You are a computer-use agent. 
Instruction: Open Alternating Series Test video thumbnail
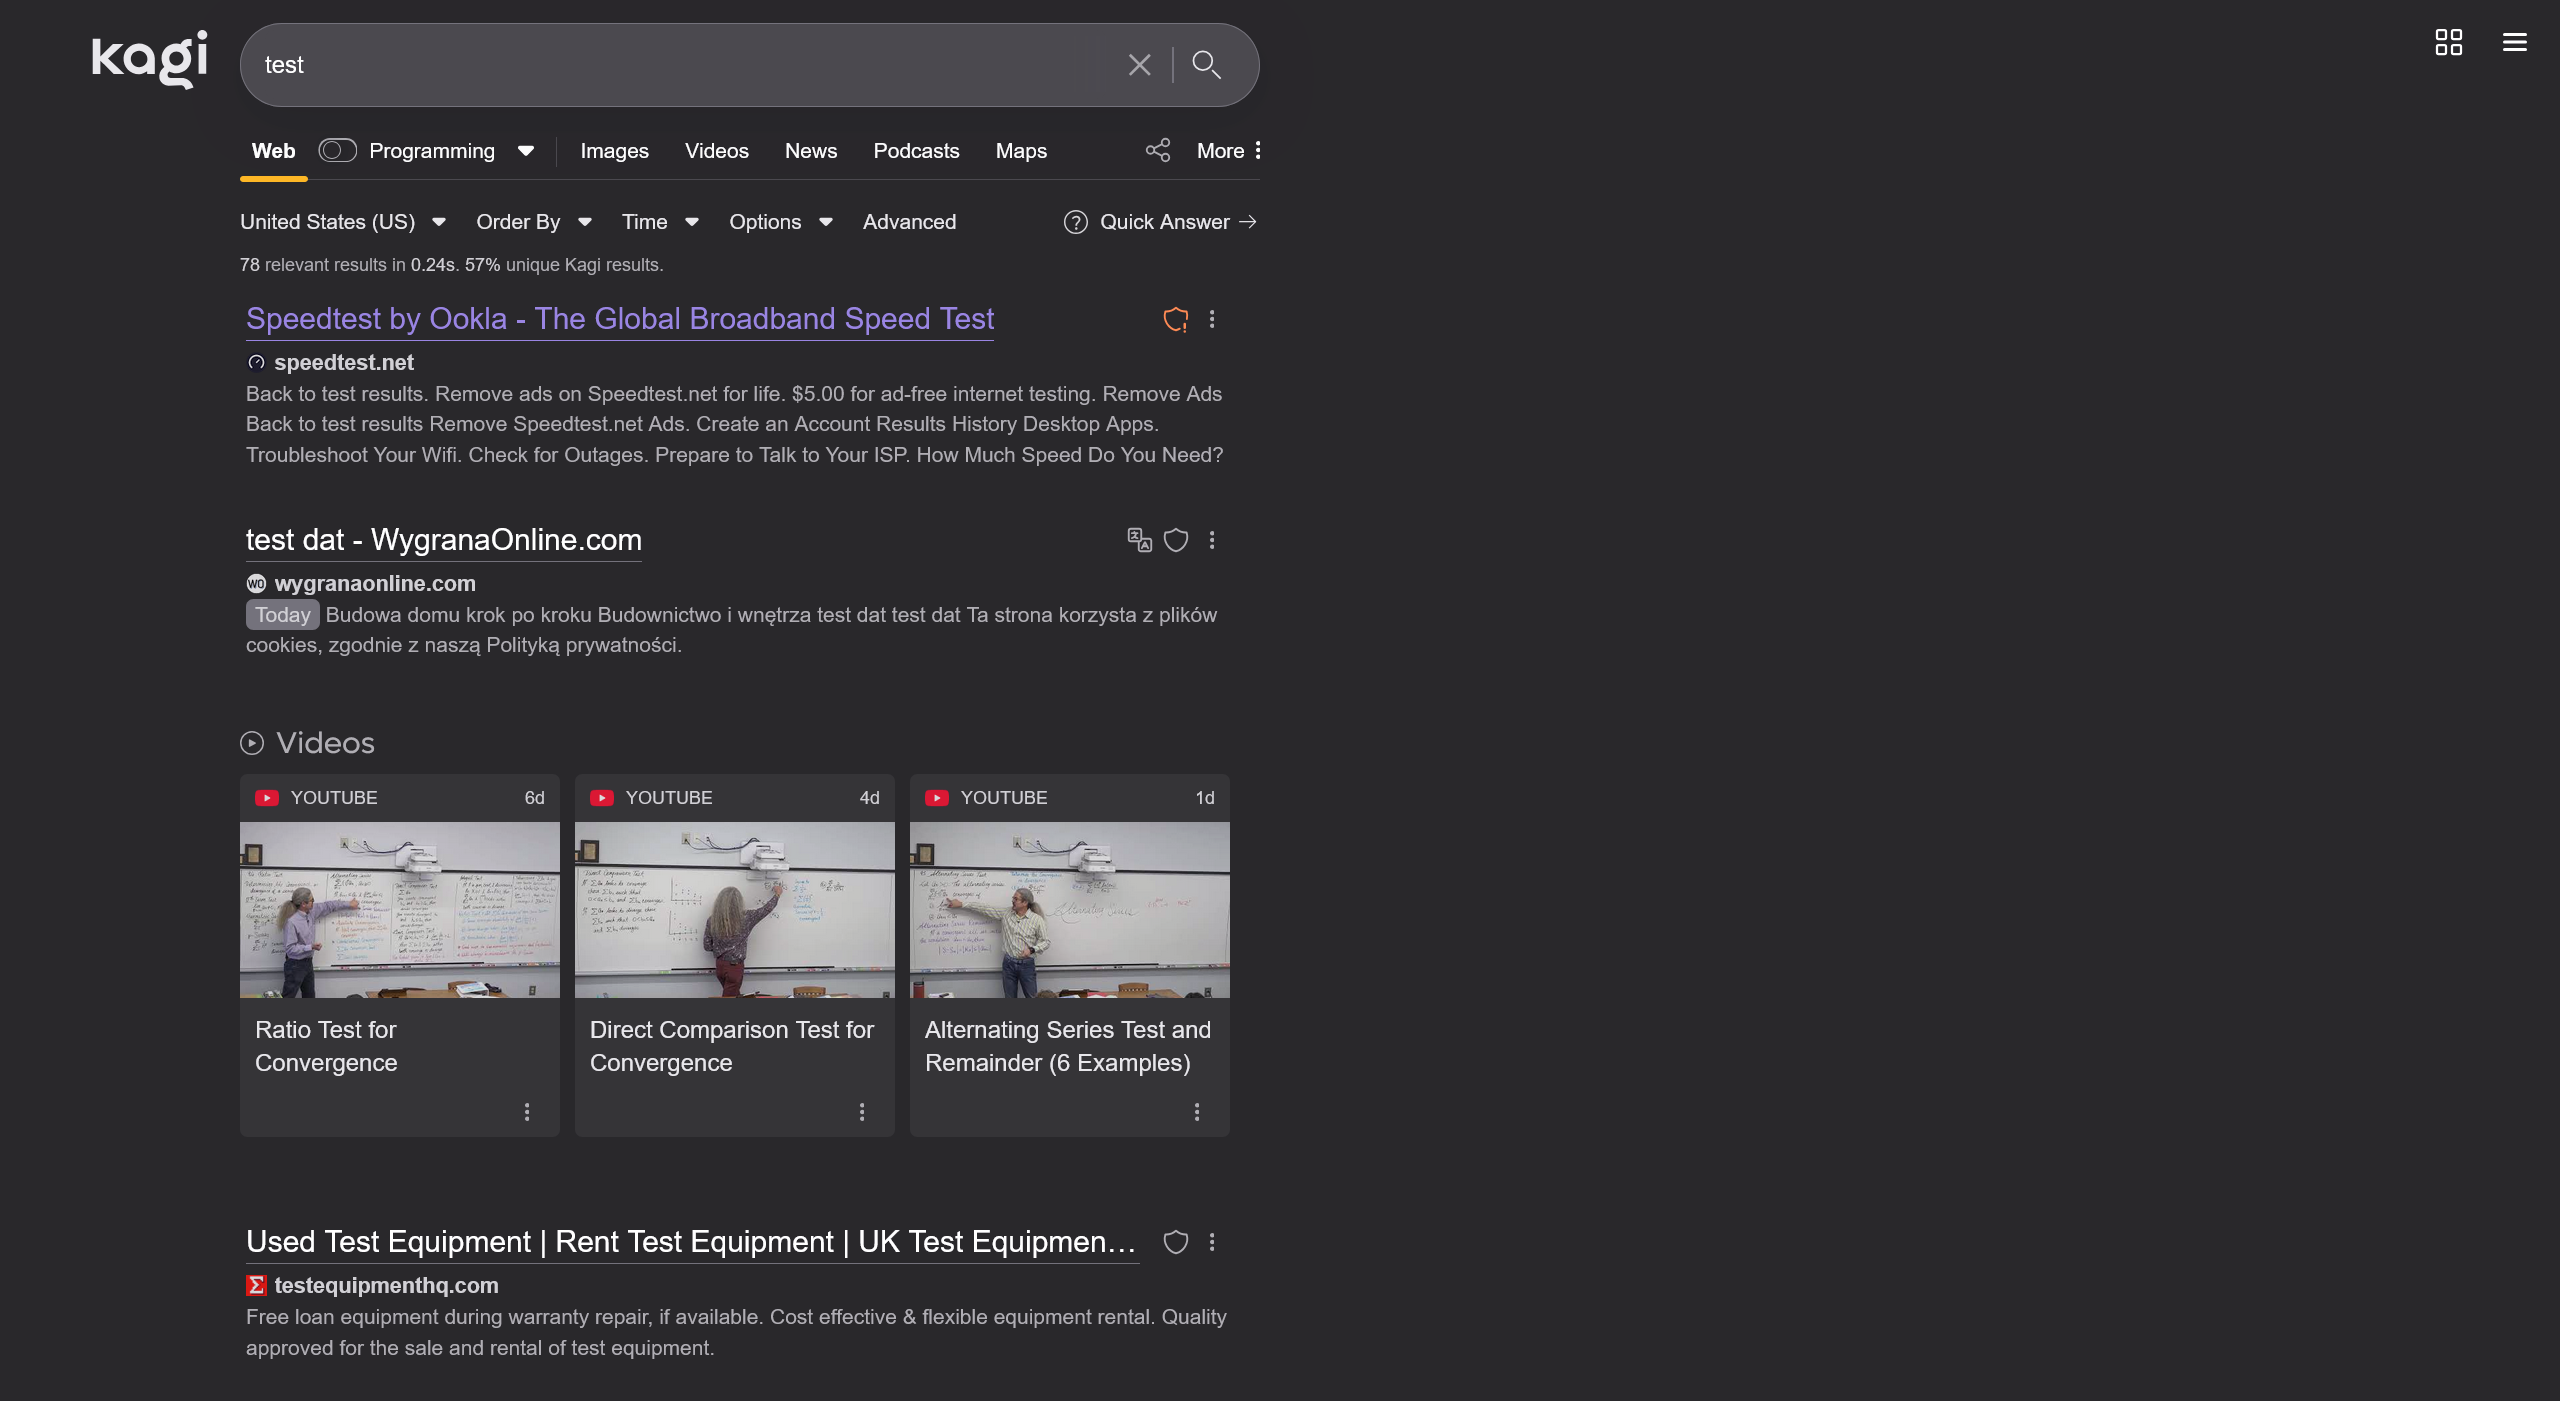tap(1069, 909)
